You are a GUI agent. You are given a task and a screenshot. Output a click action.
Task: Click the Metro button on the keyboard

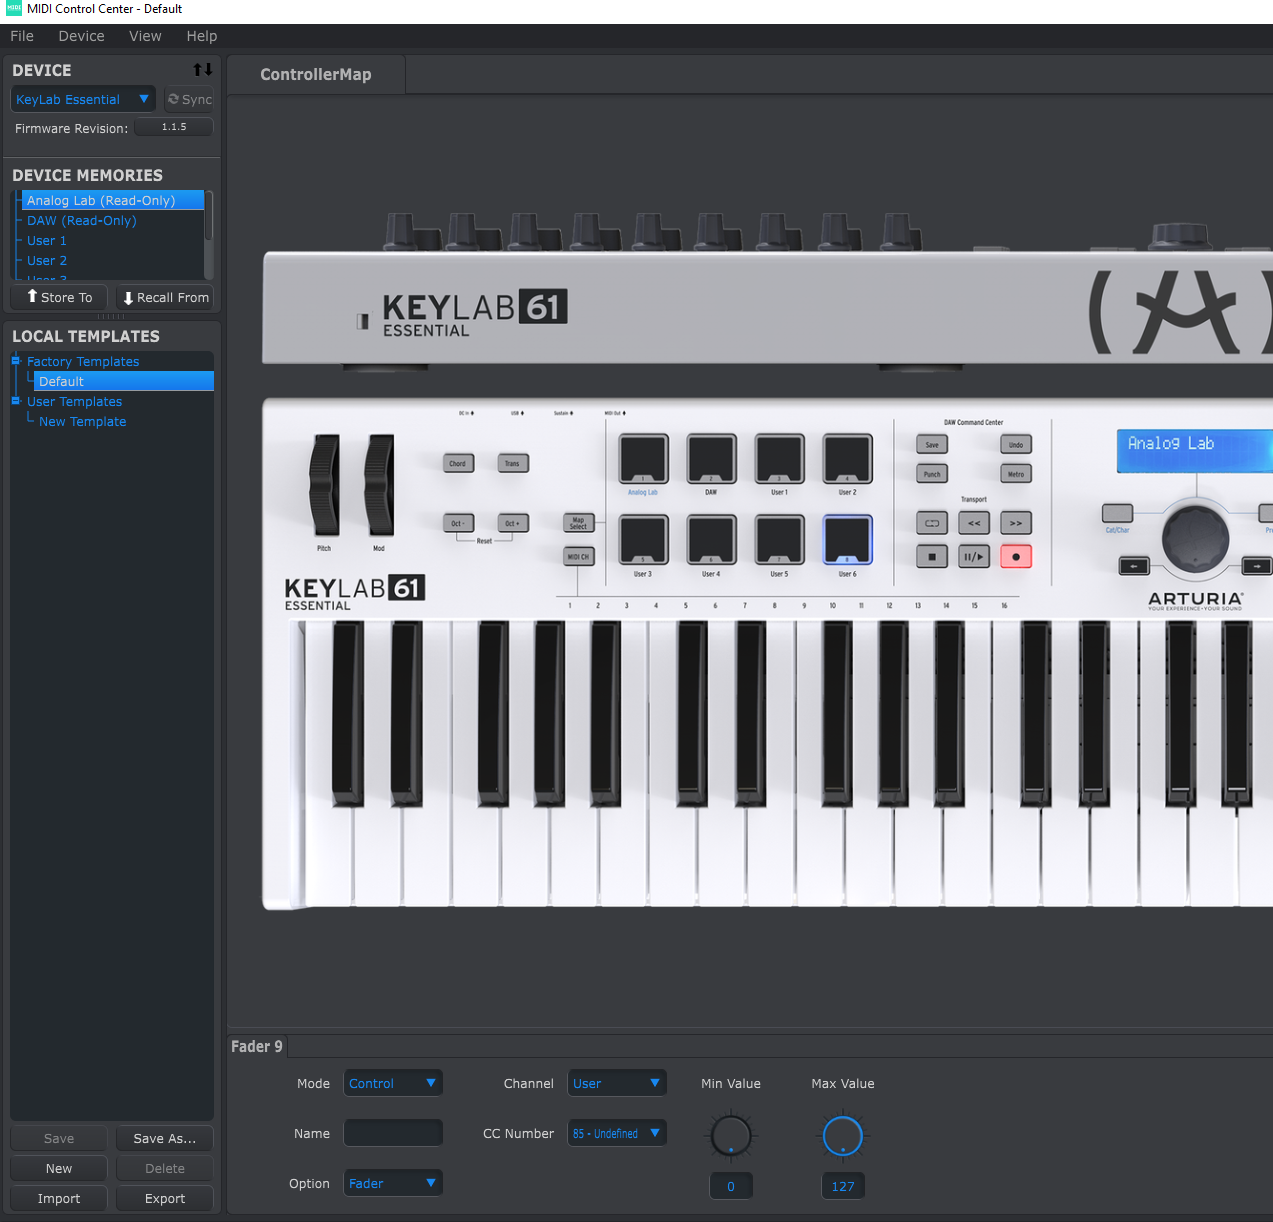click(1016, 474)
